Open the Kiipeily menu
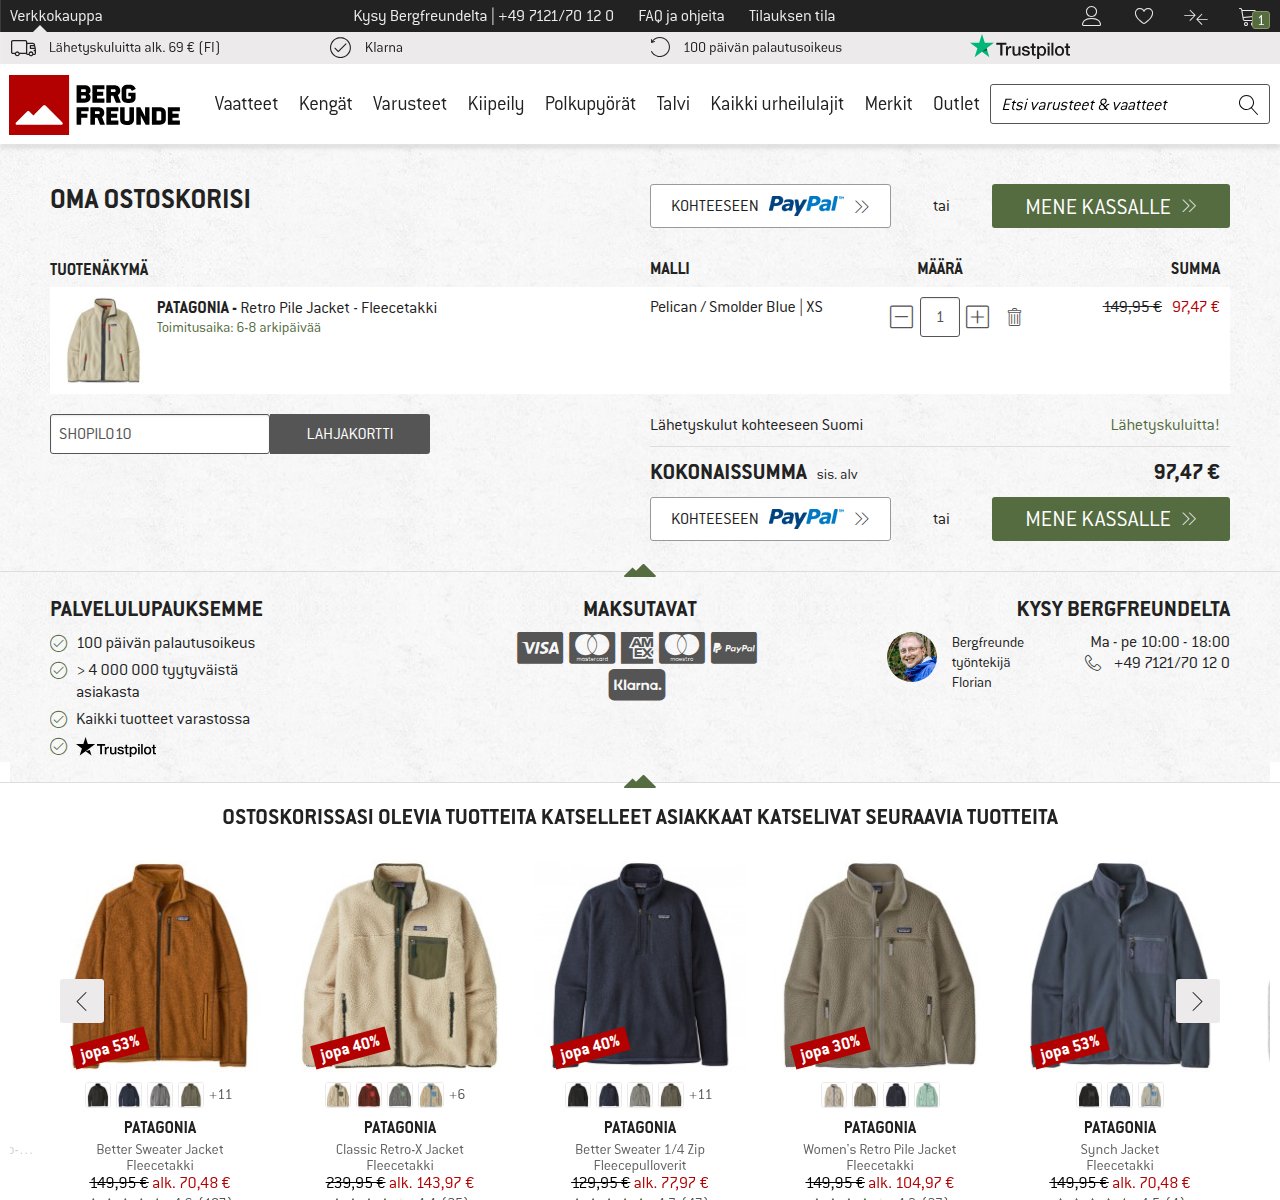This screenshot has width=1280, height=1200. point(496,104)
